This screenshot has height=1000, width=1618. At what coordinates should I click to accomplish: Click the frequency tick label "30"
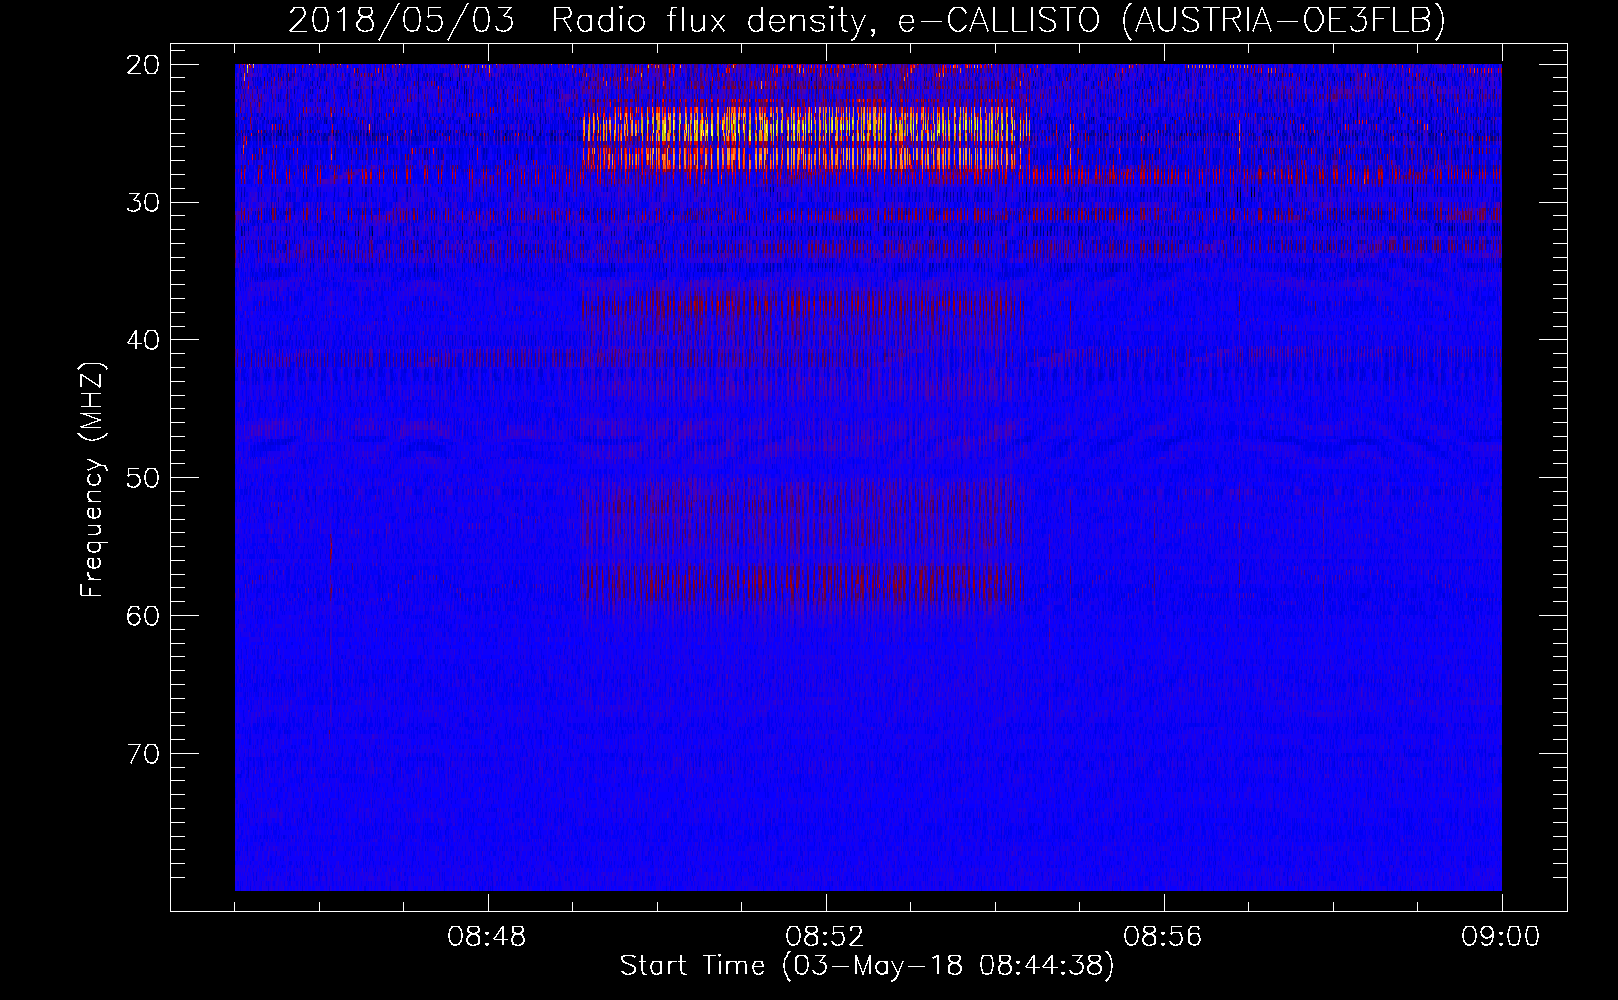(x=143, y=203)
